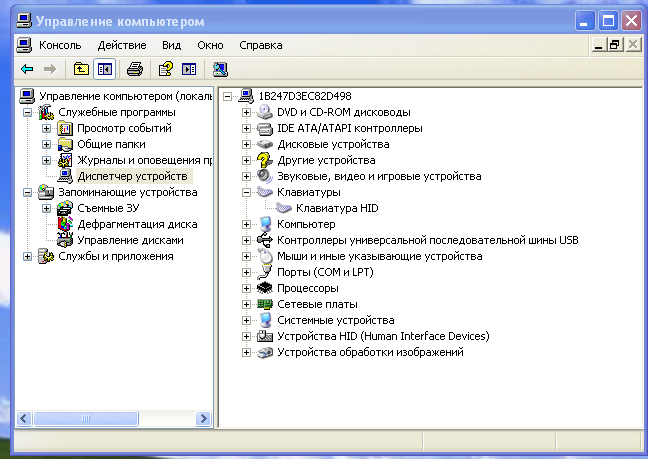Close the Управление компьютером window
Viewport: 648px width, 459px height.
[631, 21]
